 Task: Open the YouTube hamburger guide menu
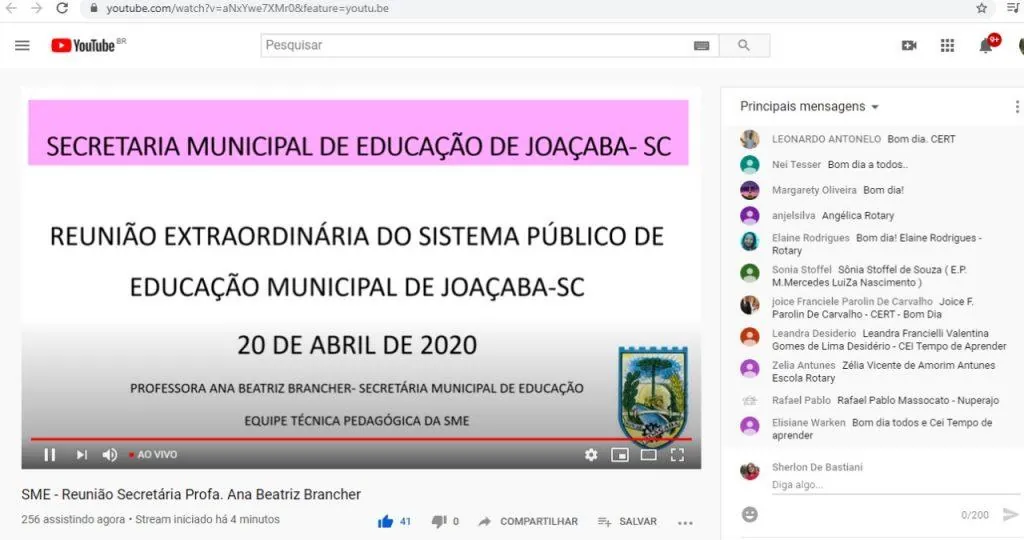22,45
